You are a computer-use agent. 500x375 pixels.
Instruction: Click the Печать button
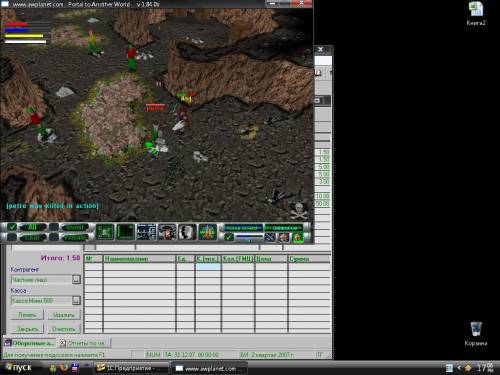coord(27,315)
